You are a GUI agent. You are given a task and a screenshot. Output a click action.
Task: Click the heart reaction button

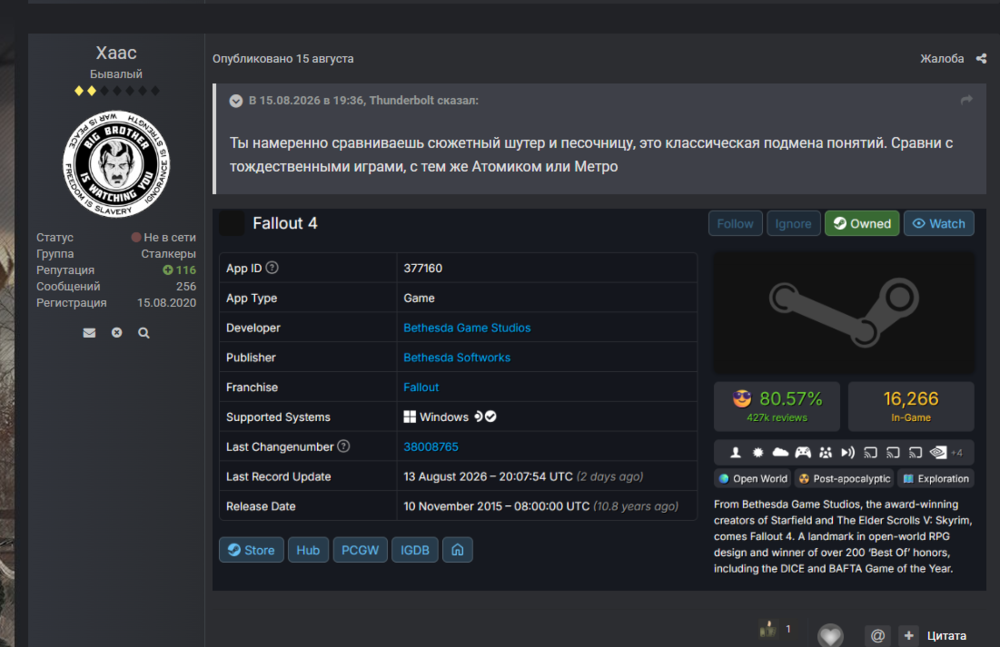(x=830, y=636)
